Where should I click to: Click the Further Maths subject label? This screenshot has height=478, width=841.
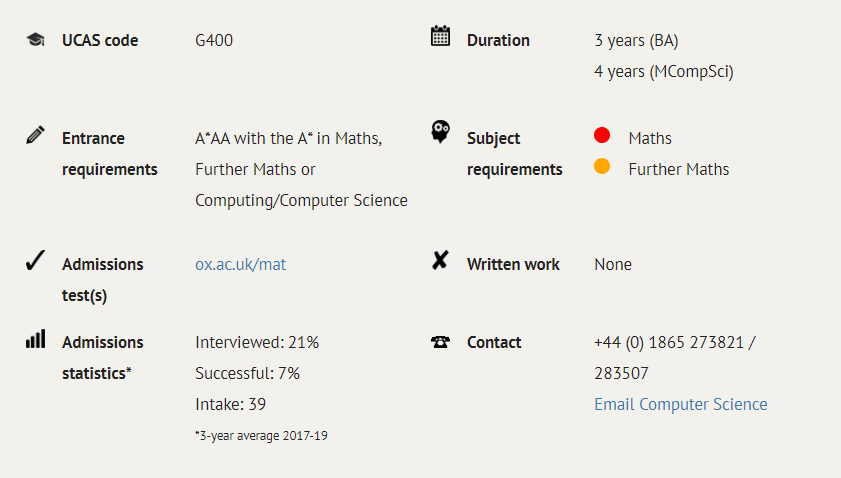[x=678, y=170]
